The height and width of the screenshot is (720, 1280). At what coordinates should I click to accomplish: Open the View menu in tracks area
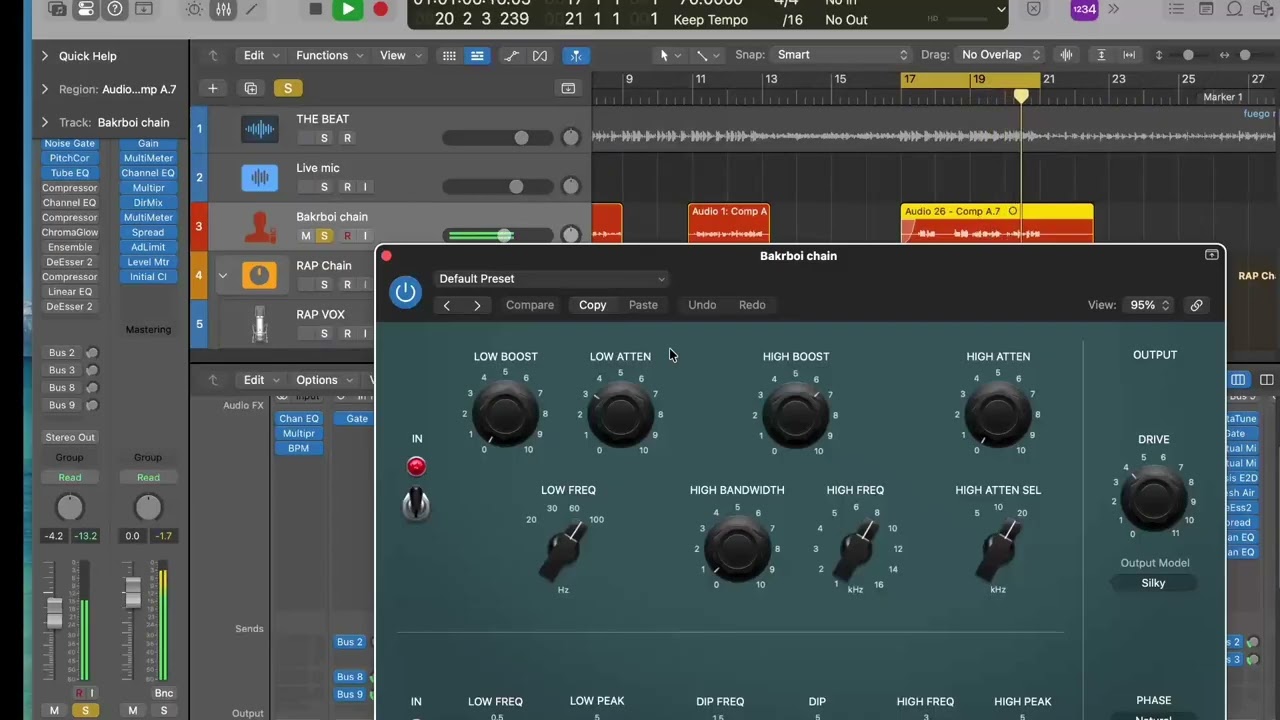(399, 56)
